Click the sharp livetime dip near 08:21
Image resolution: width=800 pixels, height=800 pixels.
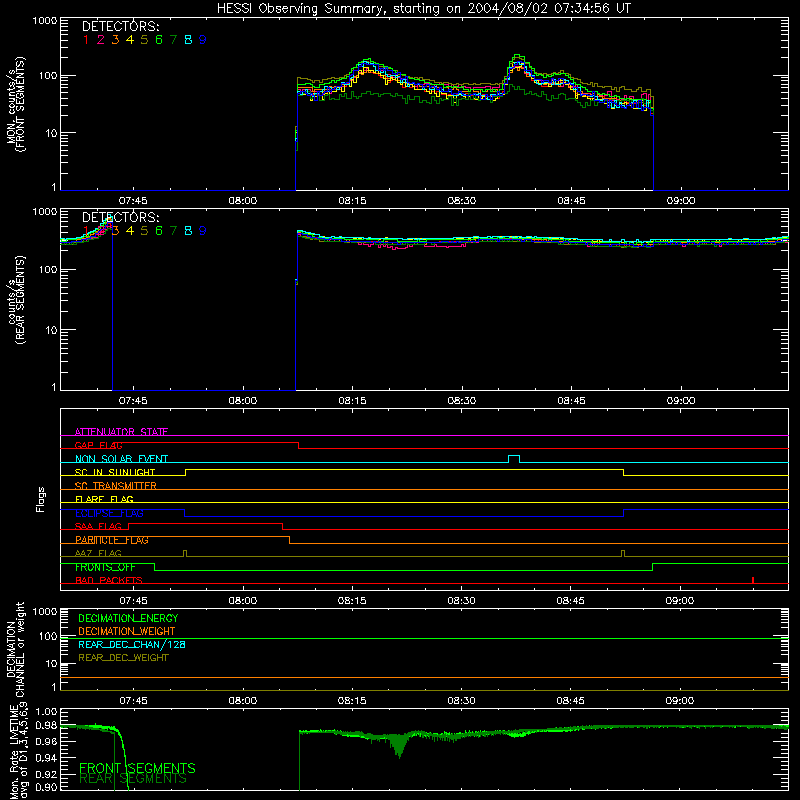(399, 747)
